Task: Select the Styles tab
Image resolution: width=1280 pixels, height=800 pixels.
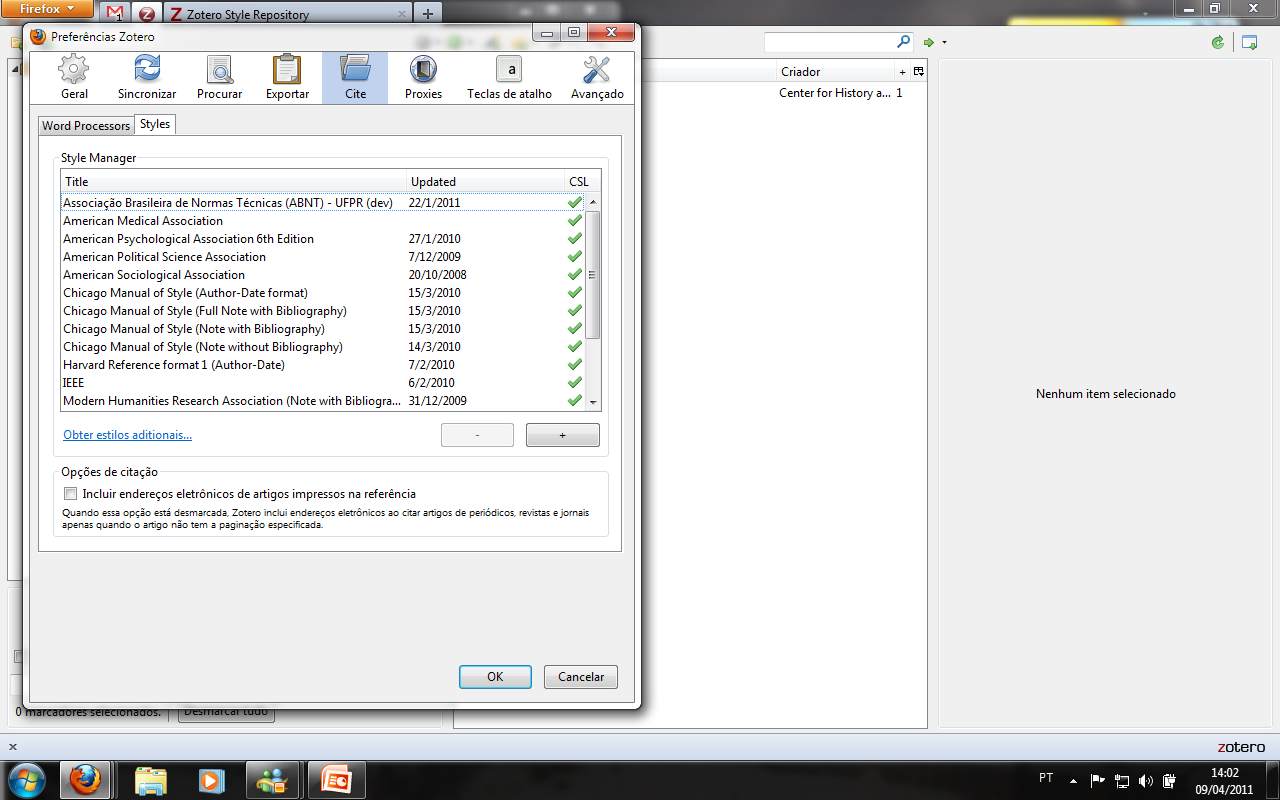Action: tap(155, 124)
